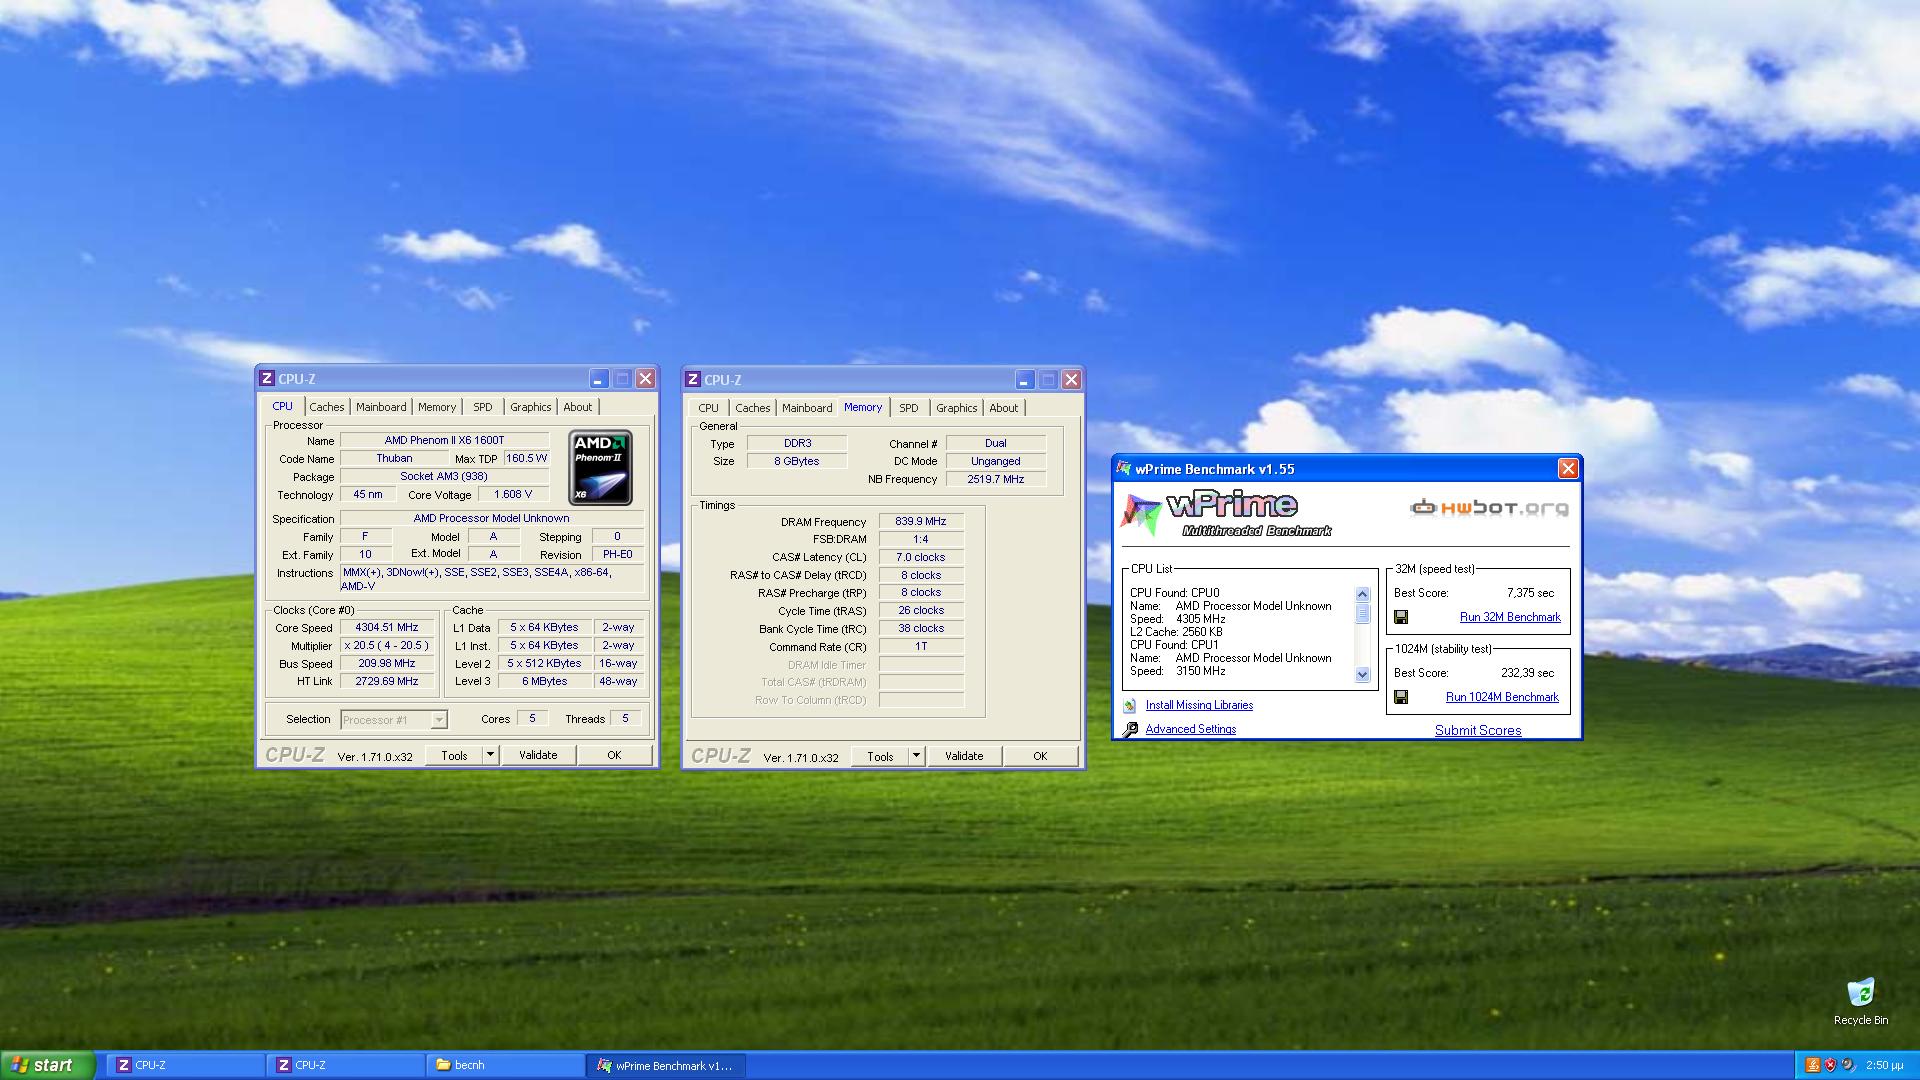This screenshot has width=1920, height=1080.
Task: Open Mainboard tab in Memory CPU-Z window
Action: click(x=807, y=408)
